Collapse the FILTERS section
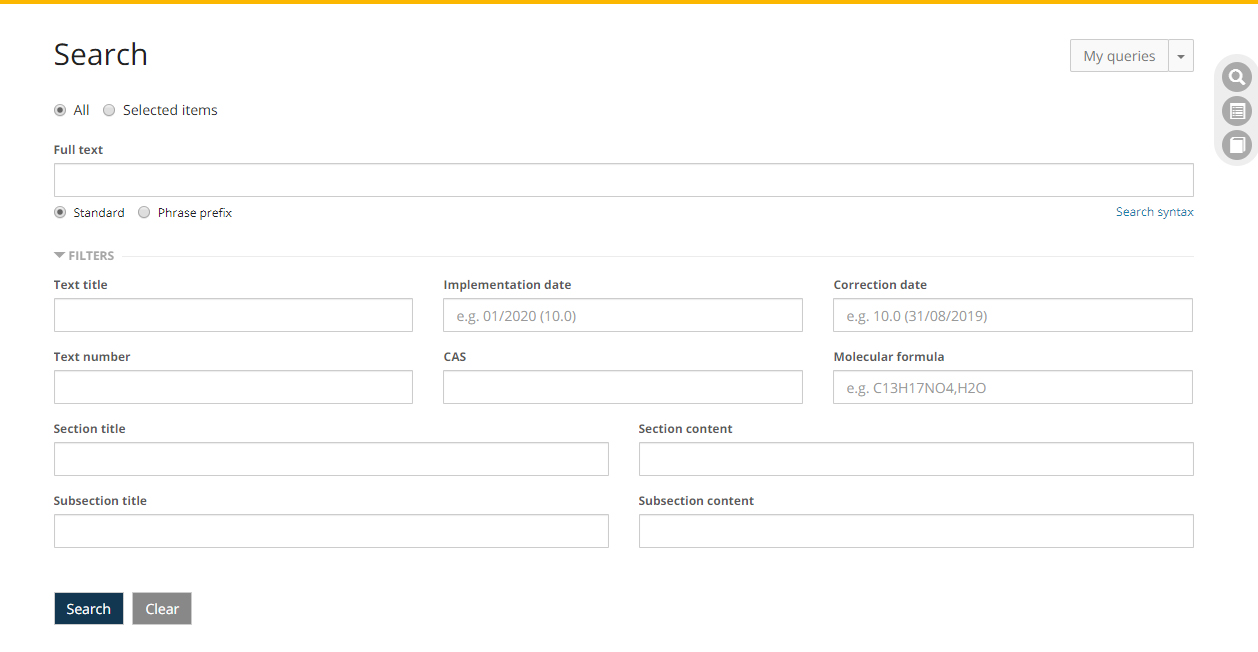This screenshot has width=1258, height=652. tap(84, 255)
